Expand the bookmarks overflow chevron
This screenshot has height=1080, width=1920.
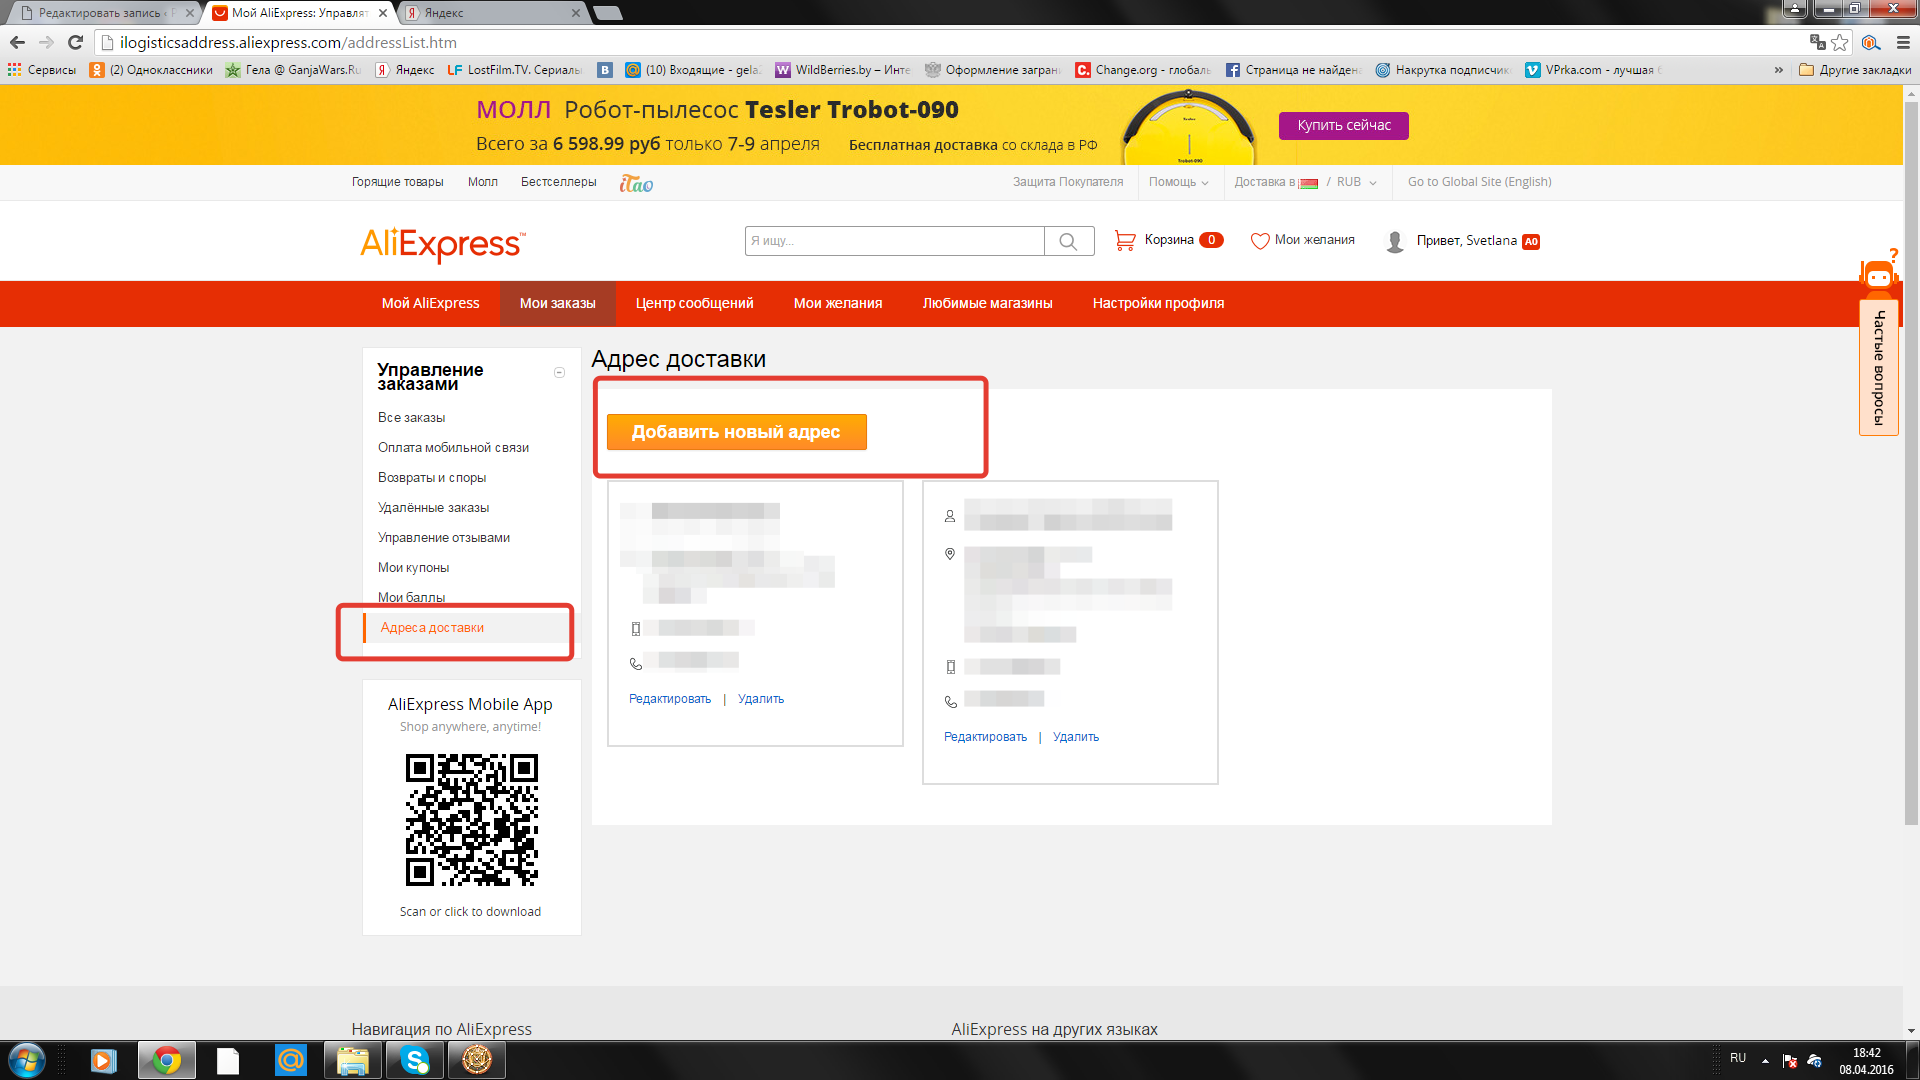(1779, 70)
